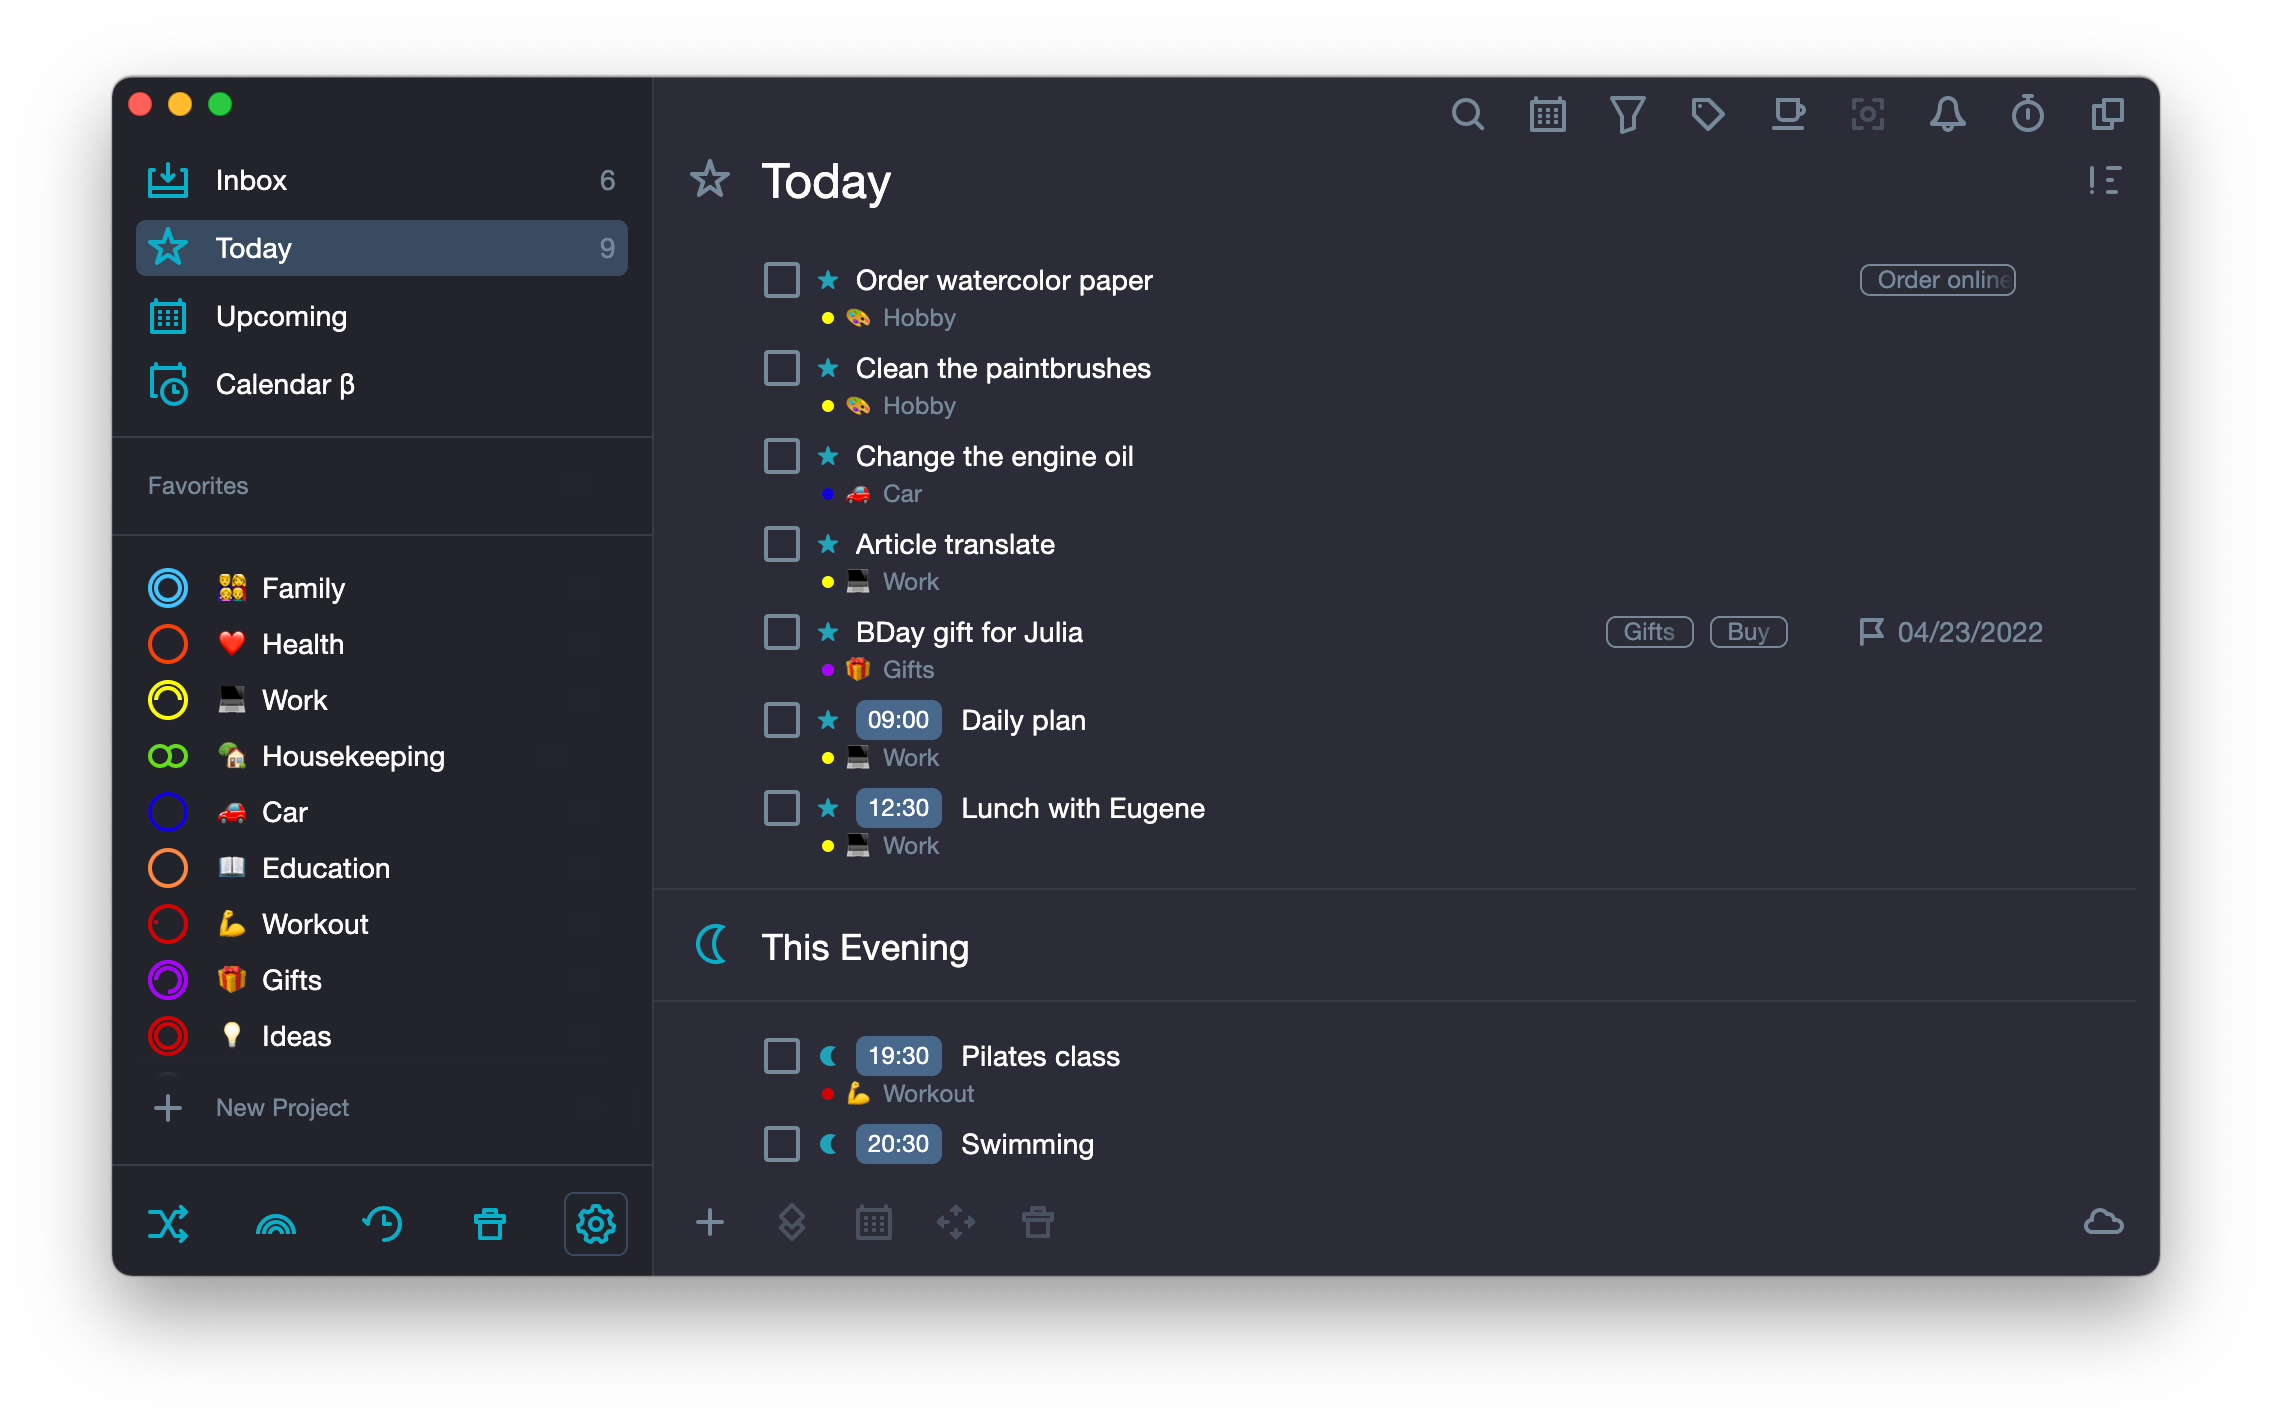Open the Family project
This screenshot has height=1424, width=2272.
point(382,588)
